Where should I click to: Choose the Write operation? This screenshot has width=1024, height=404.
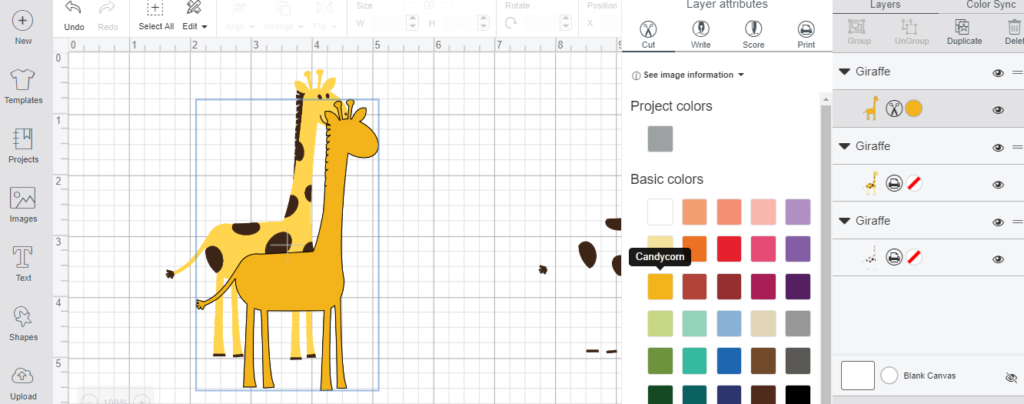(701, 35)
